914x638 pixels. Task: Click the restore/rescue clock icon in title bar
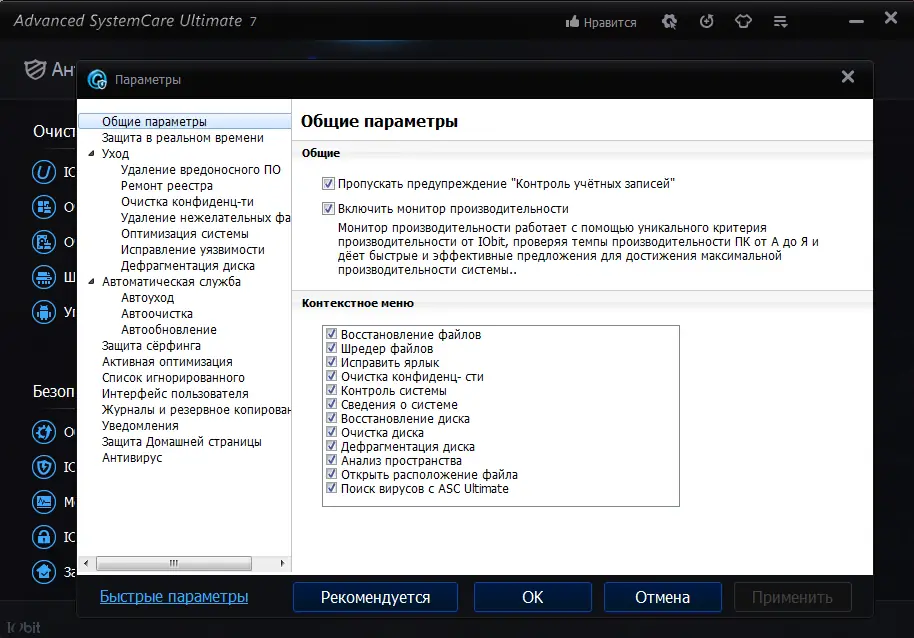[x=706, y=22]
